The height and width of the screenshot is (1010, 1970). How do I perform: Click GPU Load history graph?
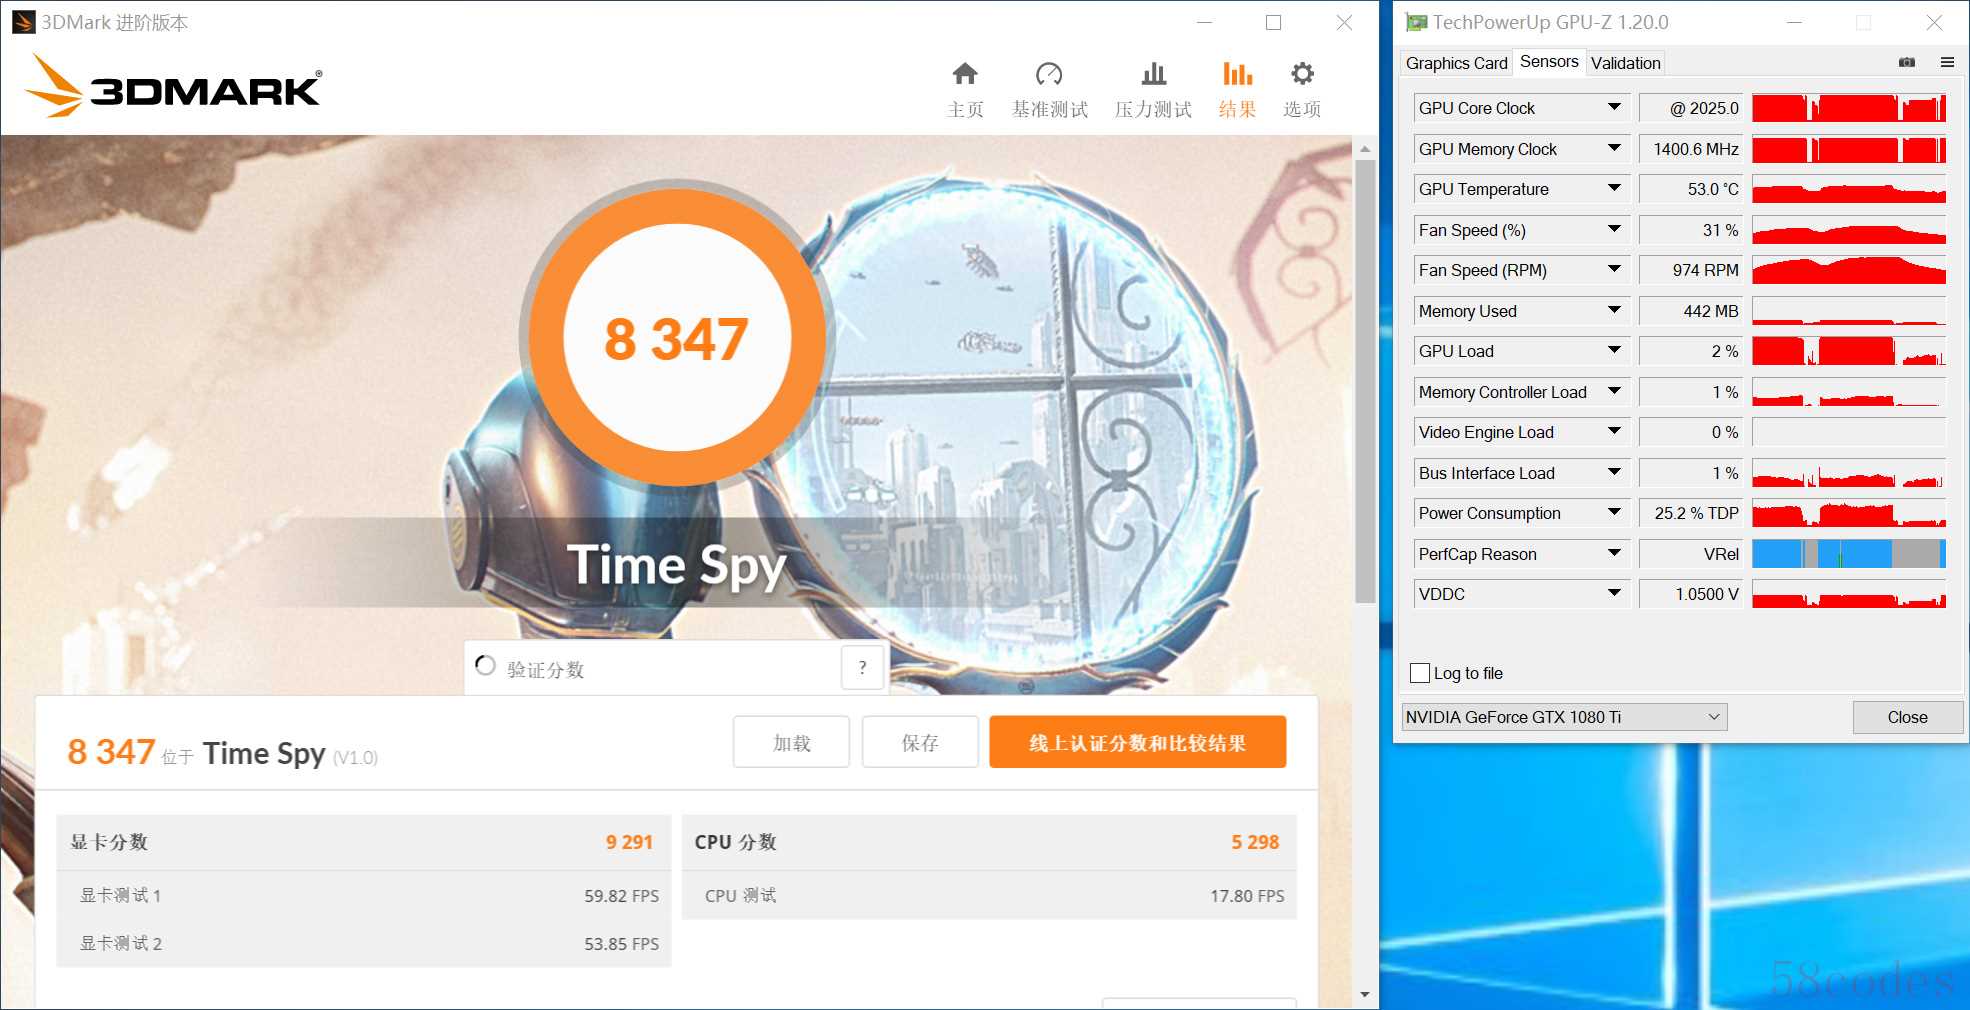[x=1849, y=351]
